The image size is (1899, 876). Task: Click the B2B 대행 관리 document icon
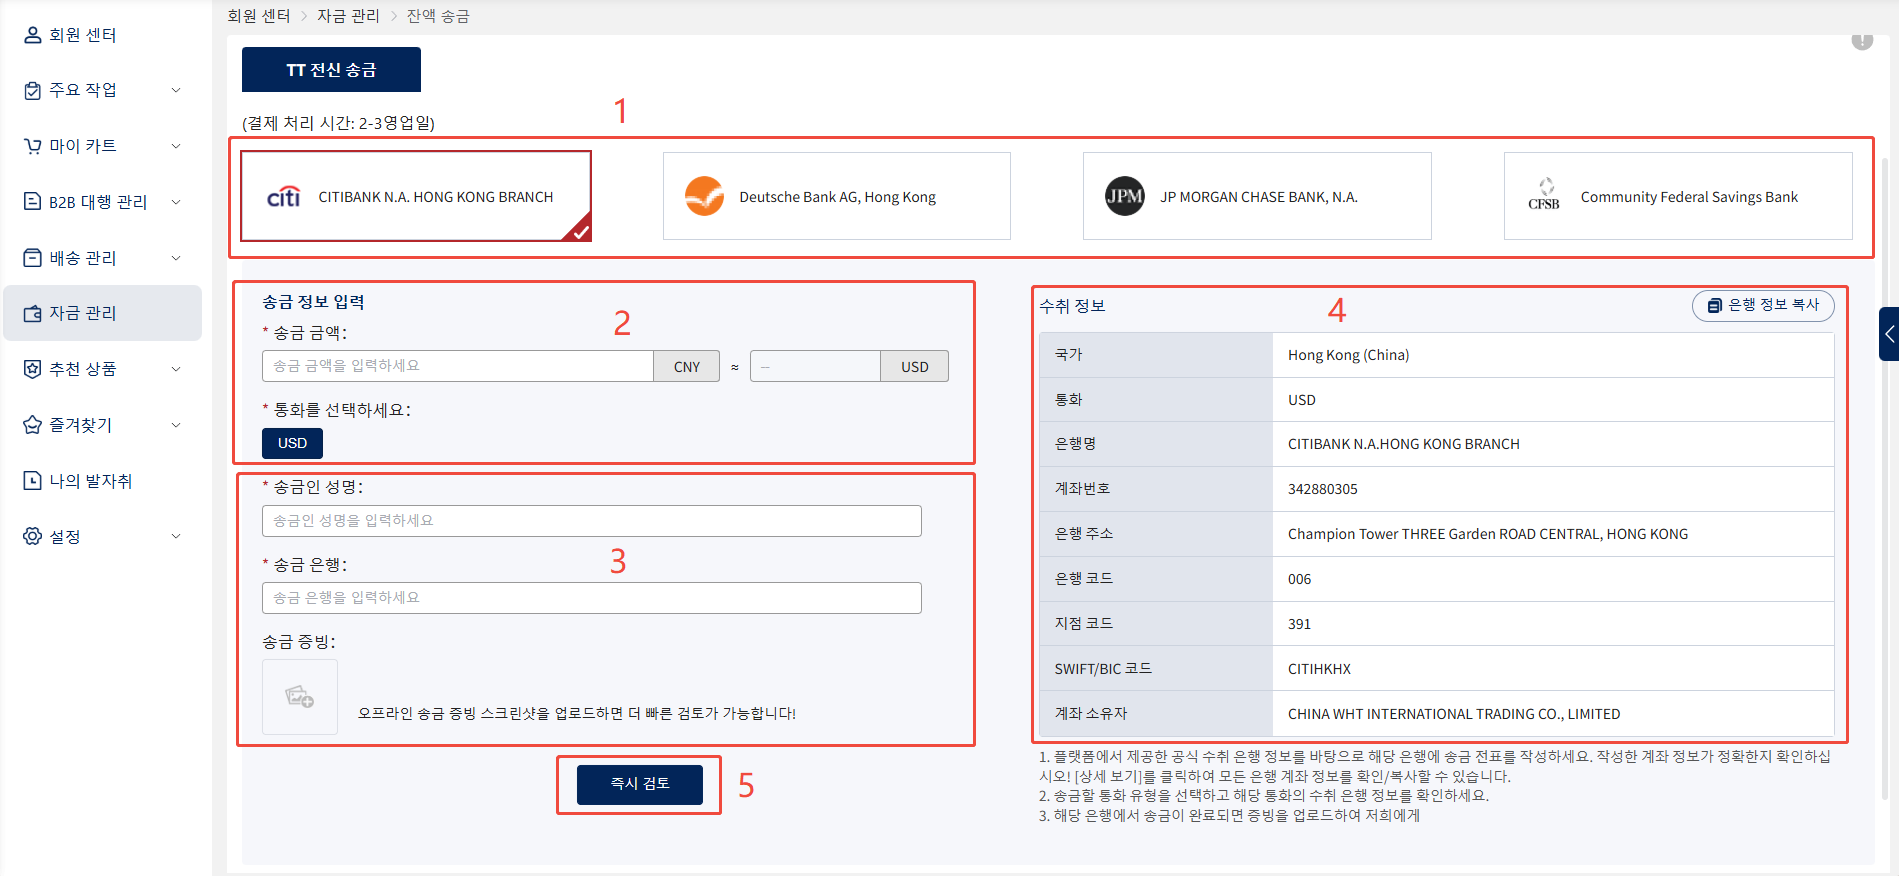click(x=32, y=202)
